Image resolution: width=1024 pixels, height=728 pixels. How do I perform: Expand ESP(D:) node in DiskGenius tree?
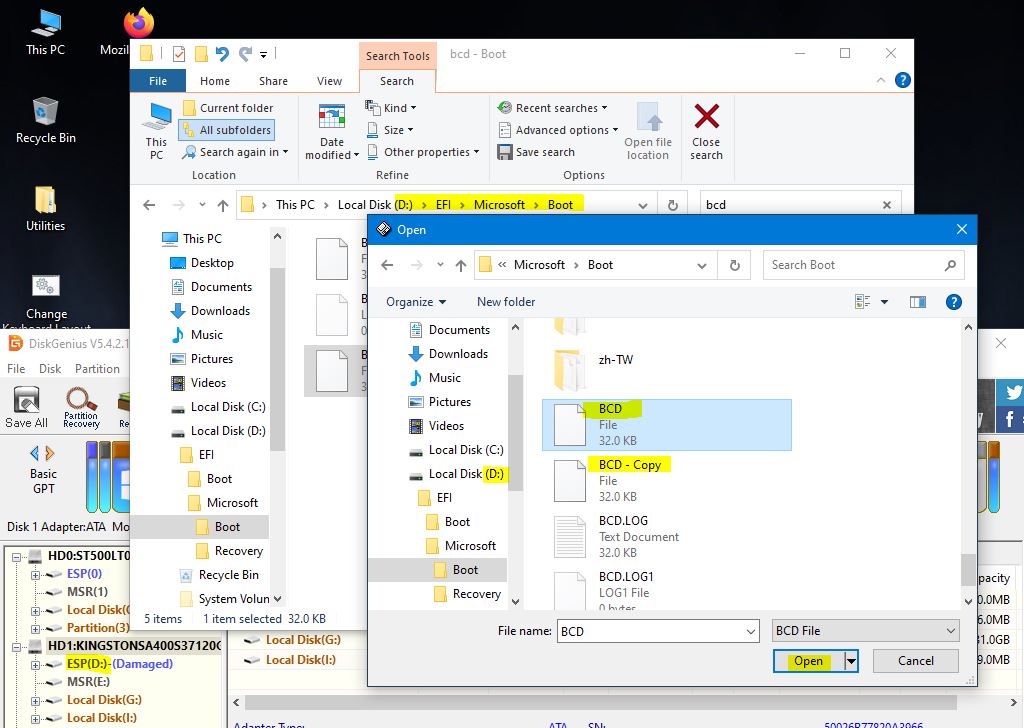click(35, 664)
